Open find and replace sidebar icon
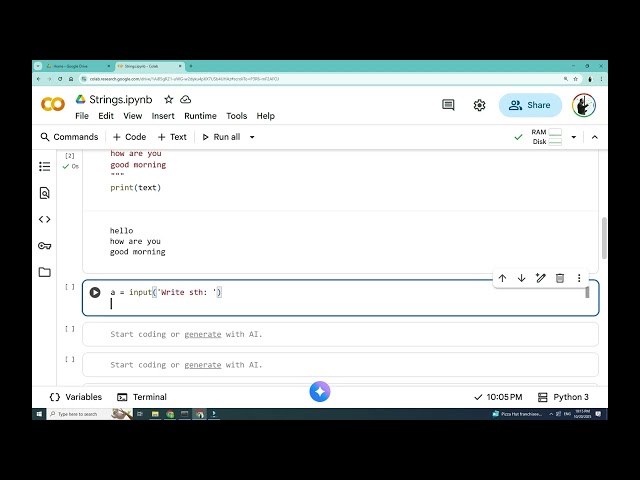The image size is (640, 480). click(x=44, y=193)
